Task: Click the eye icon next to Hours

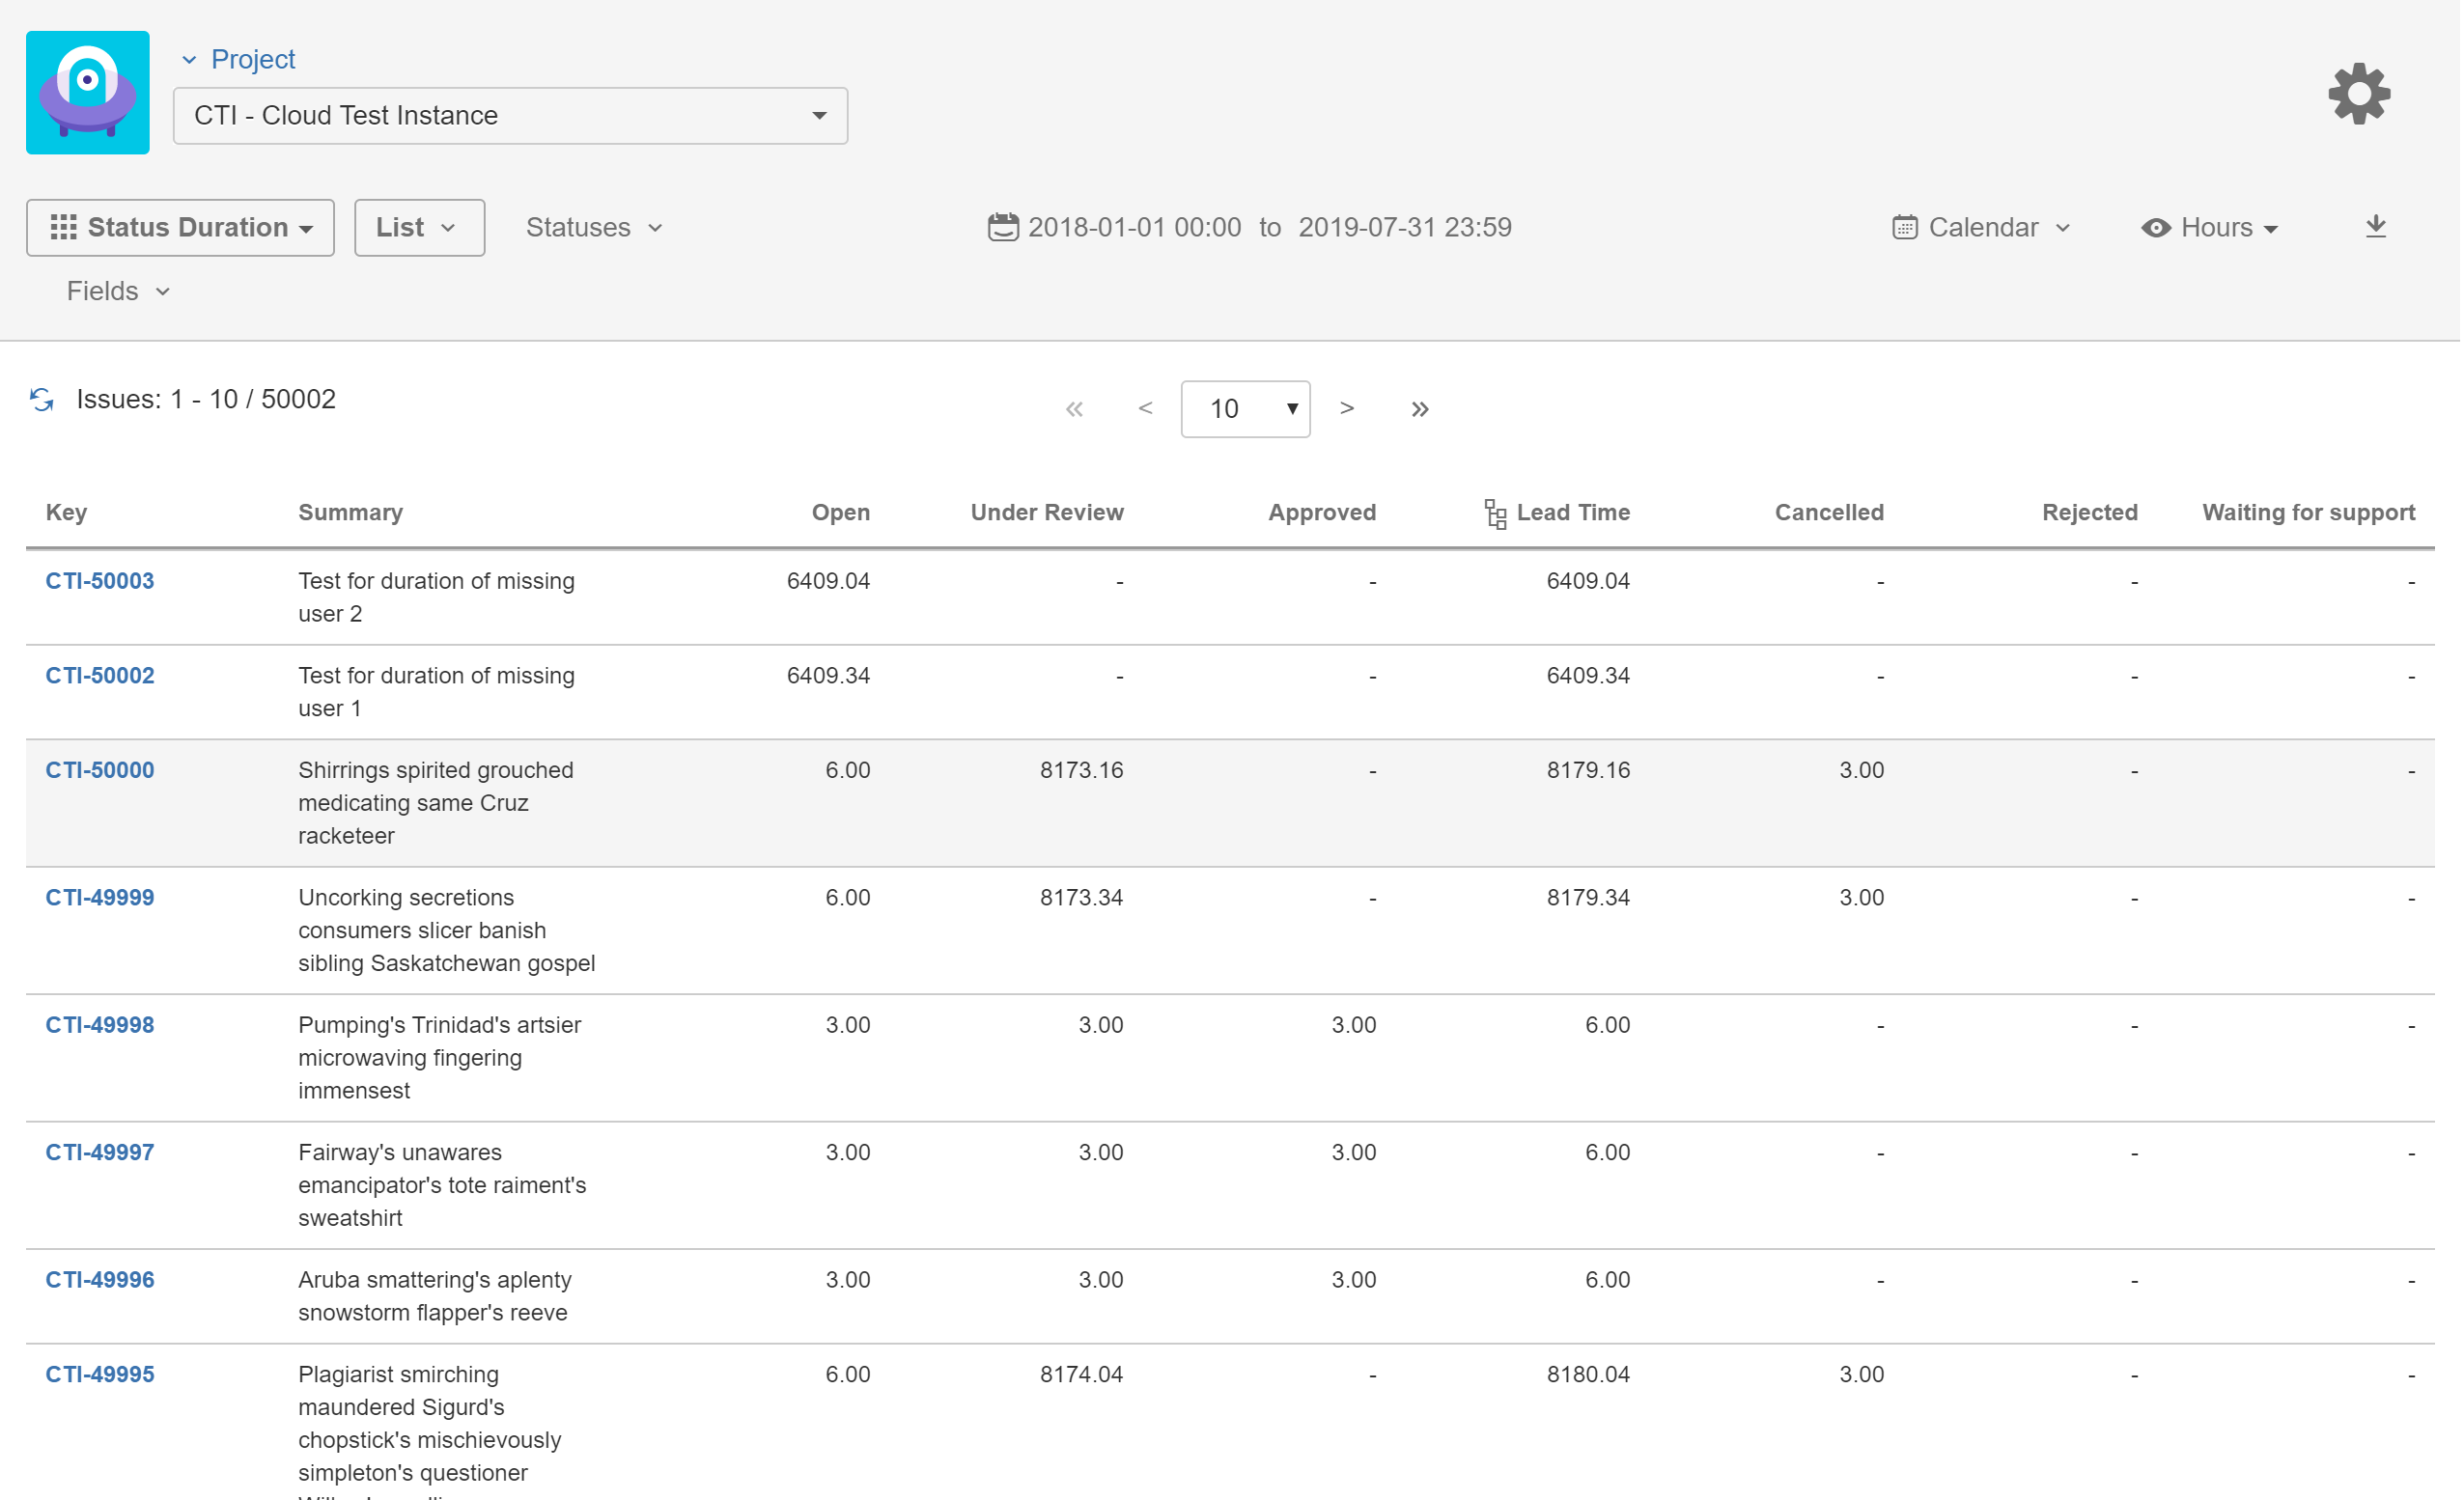Action: coord(2154,227)
